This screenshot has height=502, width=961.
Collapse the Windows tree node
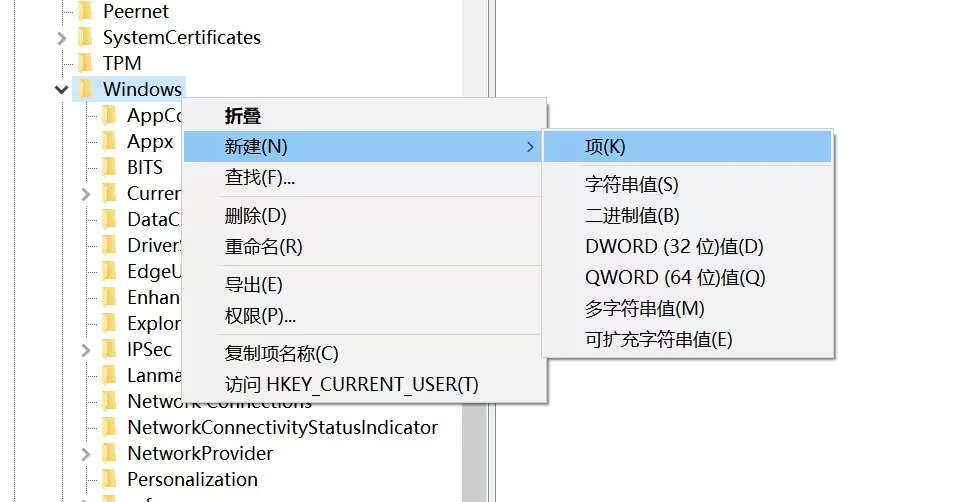point(61,89)
